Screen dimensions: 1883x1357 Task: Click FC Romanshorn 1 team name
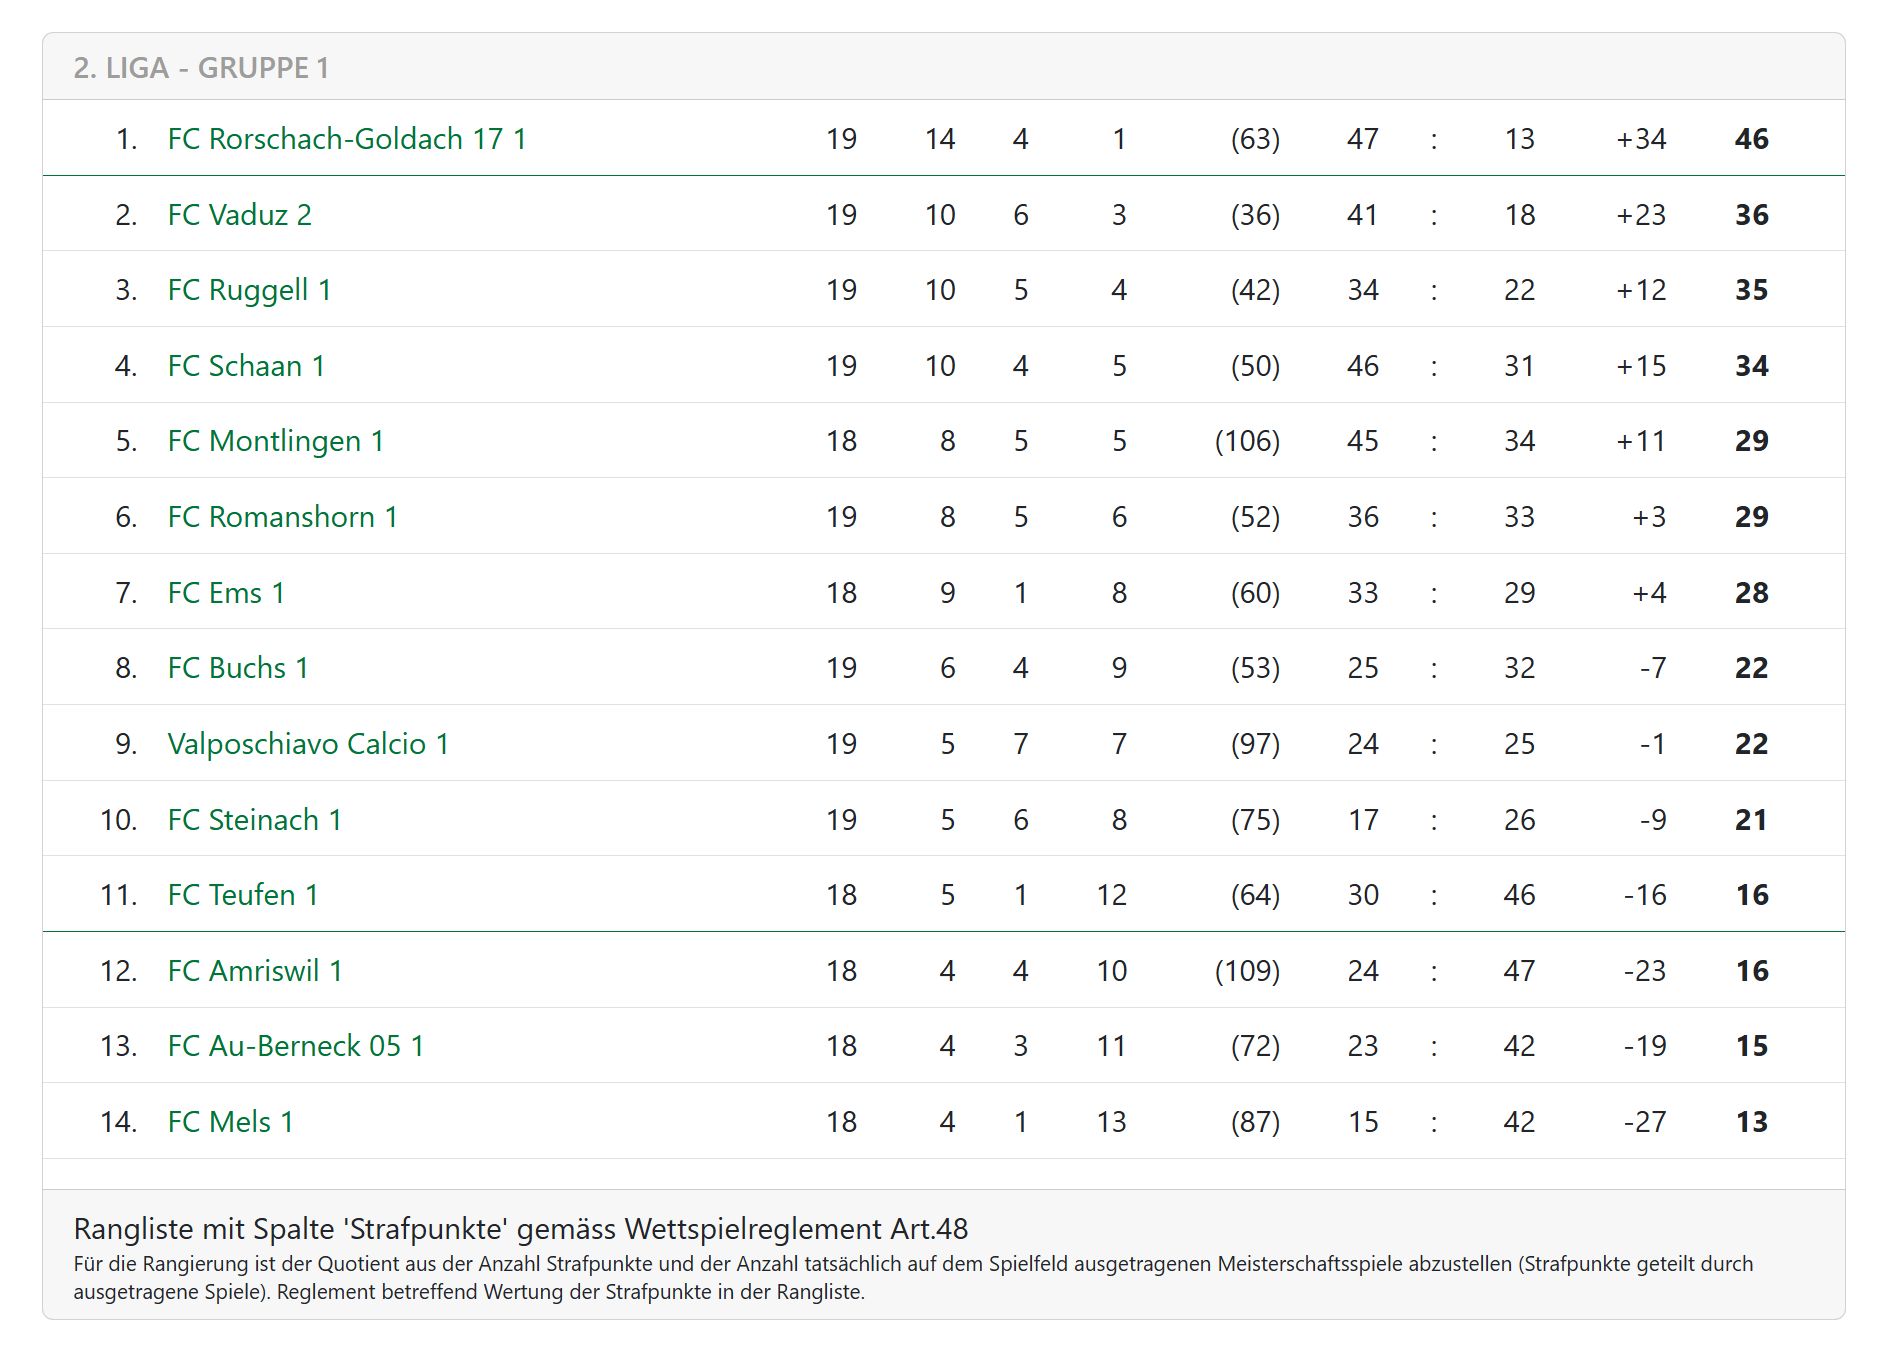click(282, 517)
